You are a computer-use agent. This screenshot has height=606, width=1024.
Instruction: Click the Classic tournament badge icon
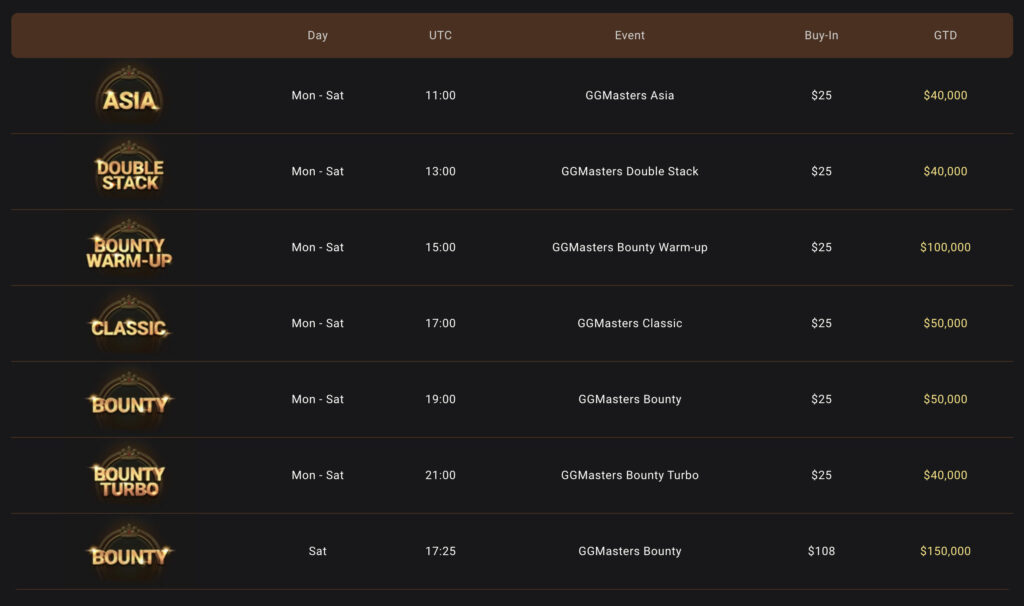[129, 325]
